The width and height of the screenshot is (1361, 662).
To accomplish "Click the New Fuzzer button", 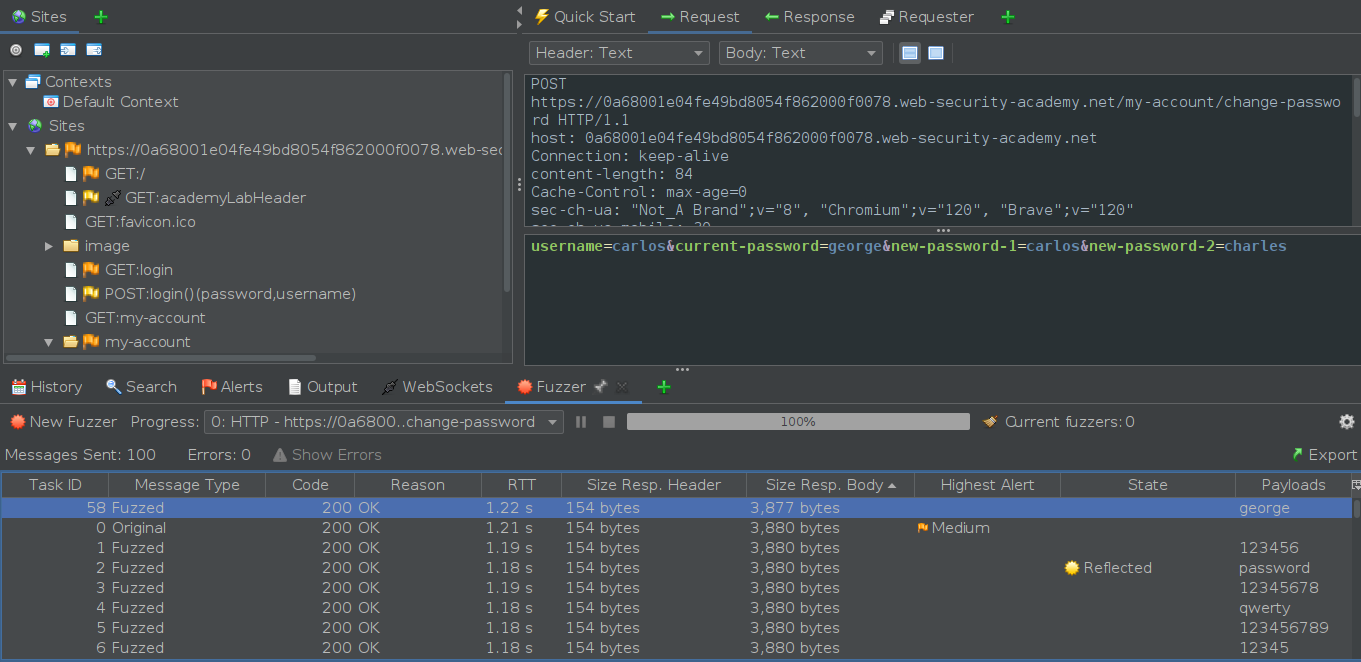I will 63,422.
